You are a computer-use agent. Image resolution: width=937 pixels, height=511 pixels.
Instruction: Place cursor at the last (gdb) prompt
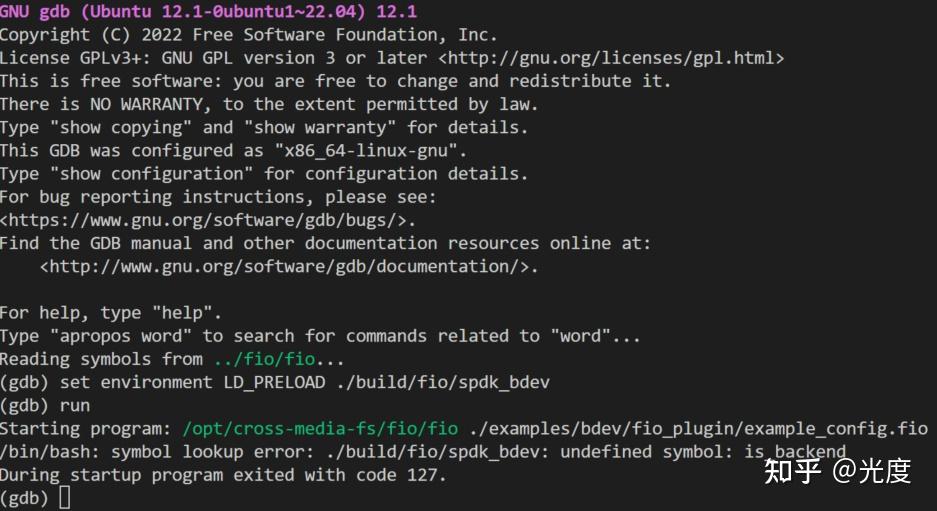65,498
